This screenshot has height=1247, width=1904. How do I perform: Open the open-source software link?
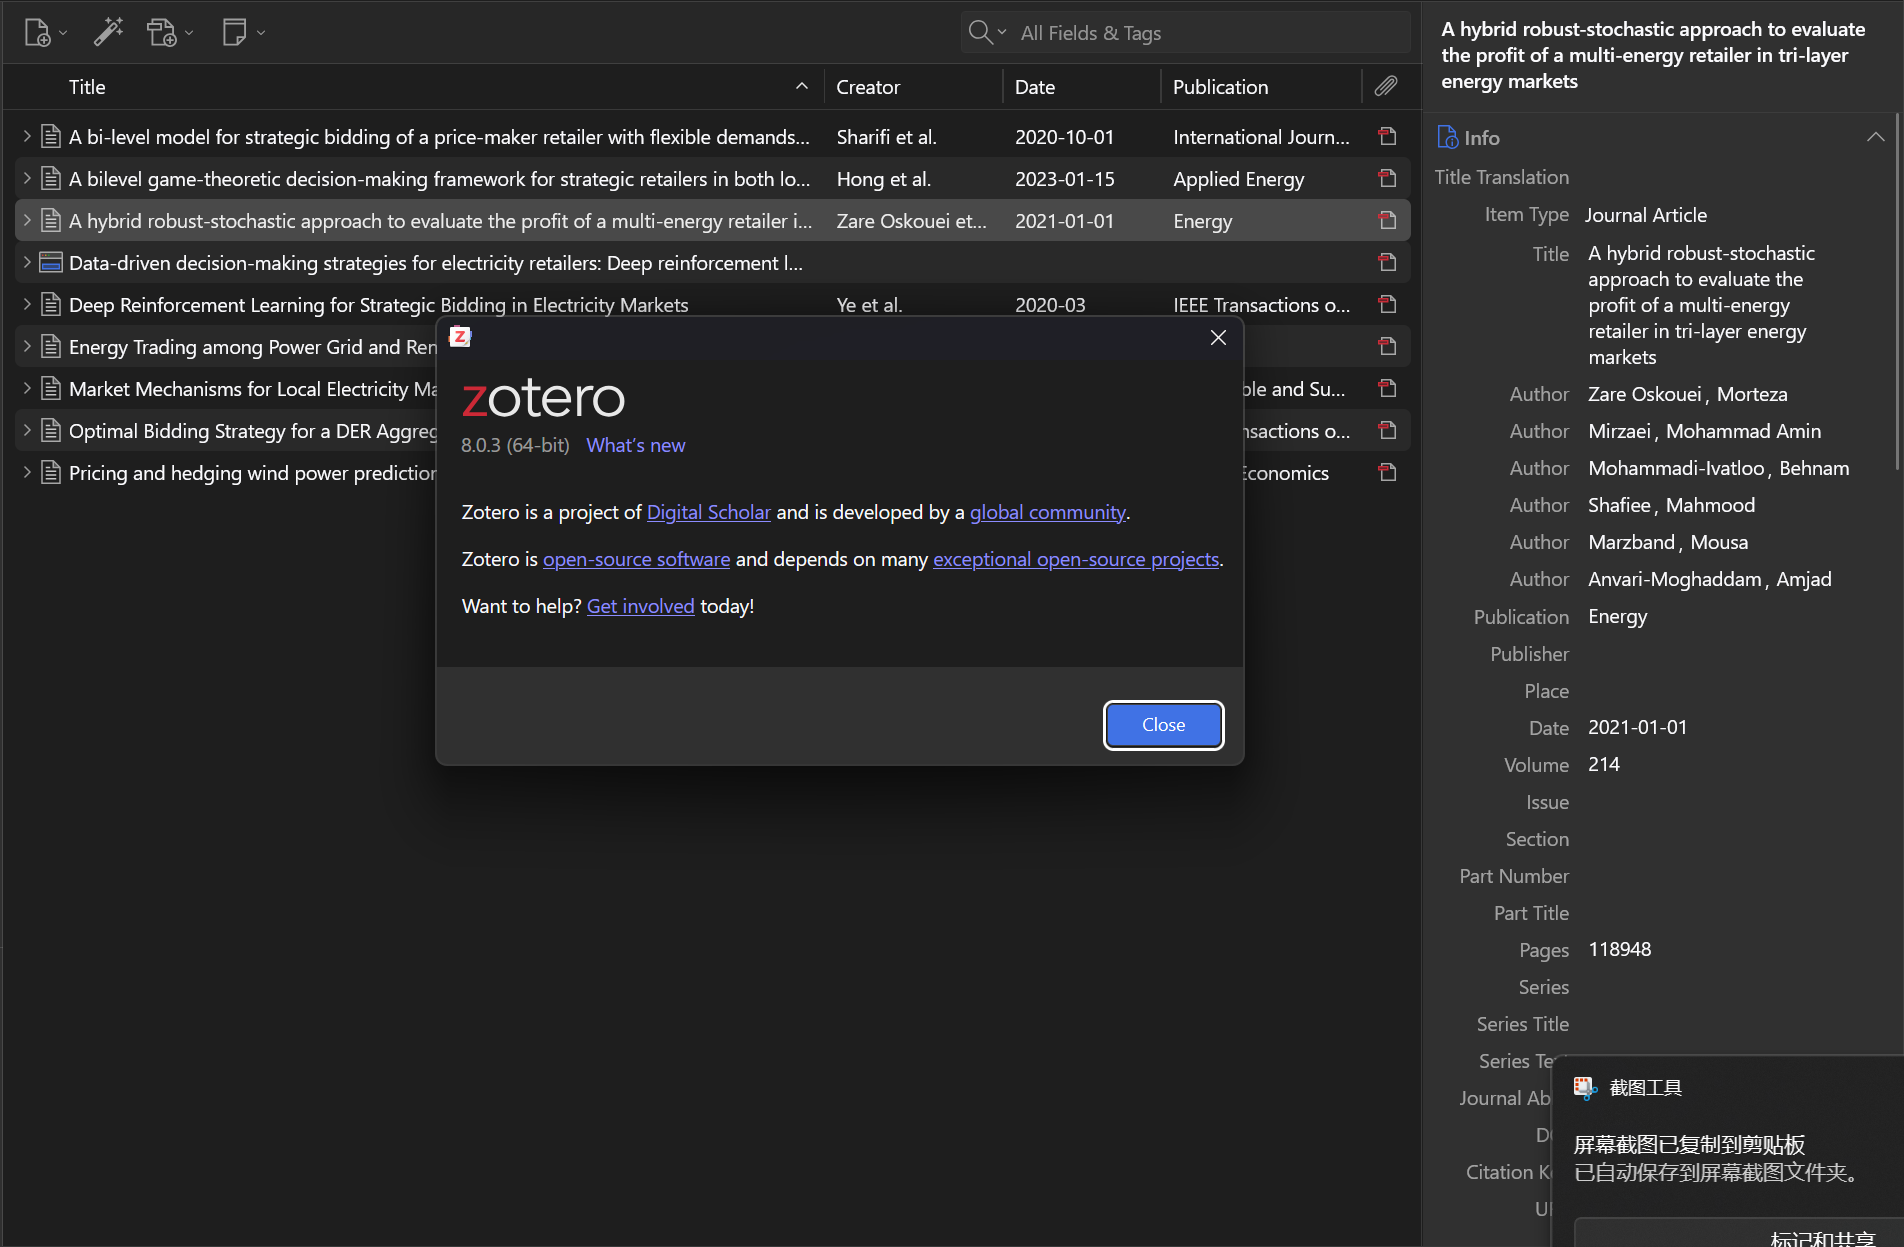pos(637,559)
